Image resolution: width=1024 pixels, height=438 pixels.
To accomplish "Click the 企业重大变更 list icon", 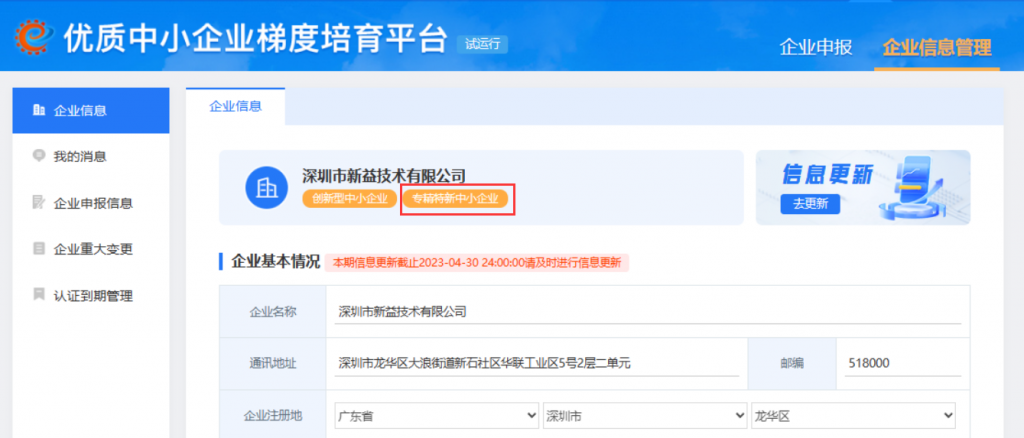I will coord(39,249).
